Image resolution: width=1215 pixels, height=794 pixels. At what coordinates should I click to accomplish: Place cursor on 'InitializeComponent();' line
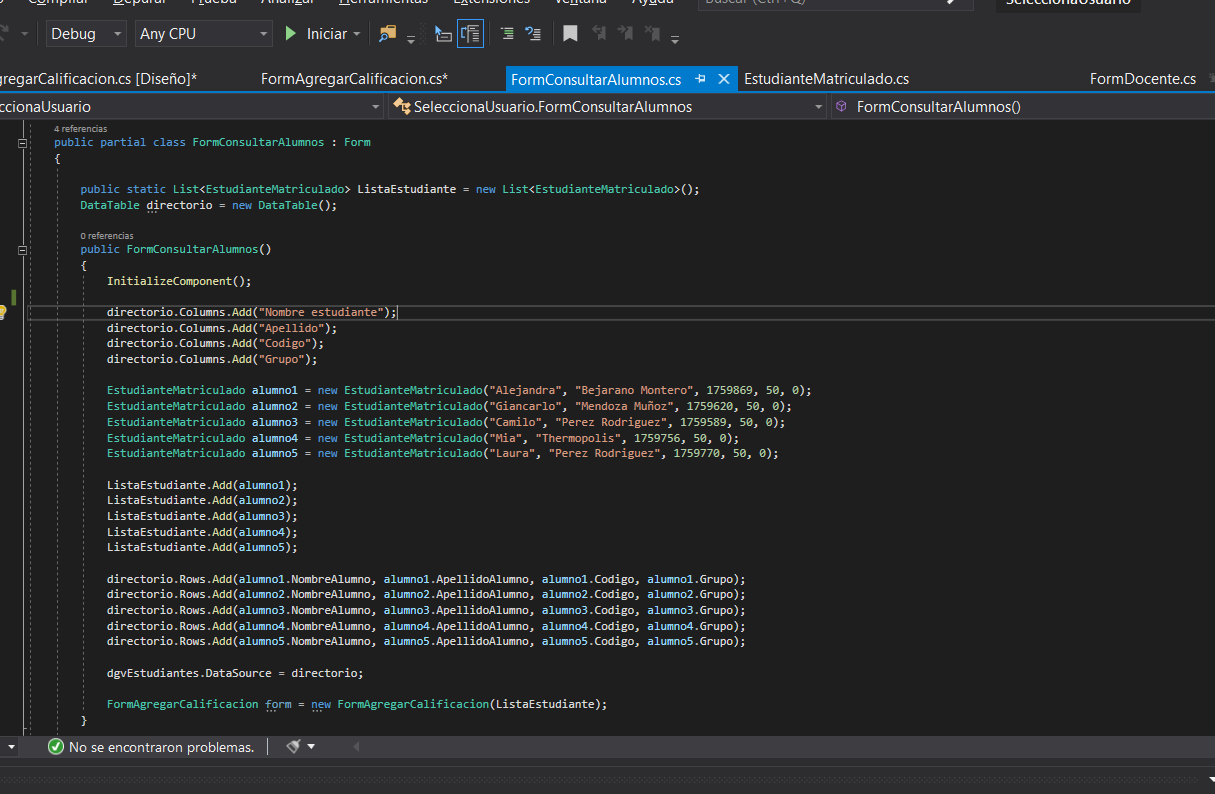coord(179,282)
